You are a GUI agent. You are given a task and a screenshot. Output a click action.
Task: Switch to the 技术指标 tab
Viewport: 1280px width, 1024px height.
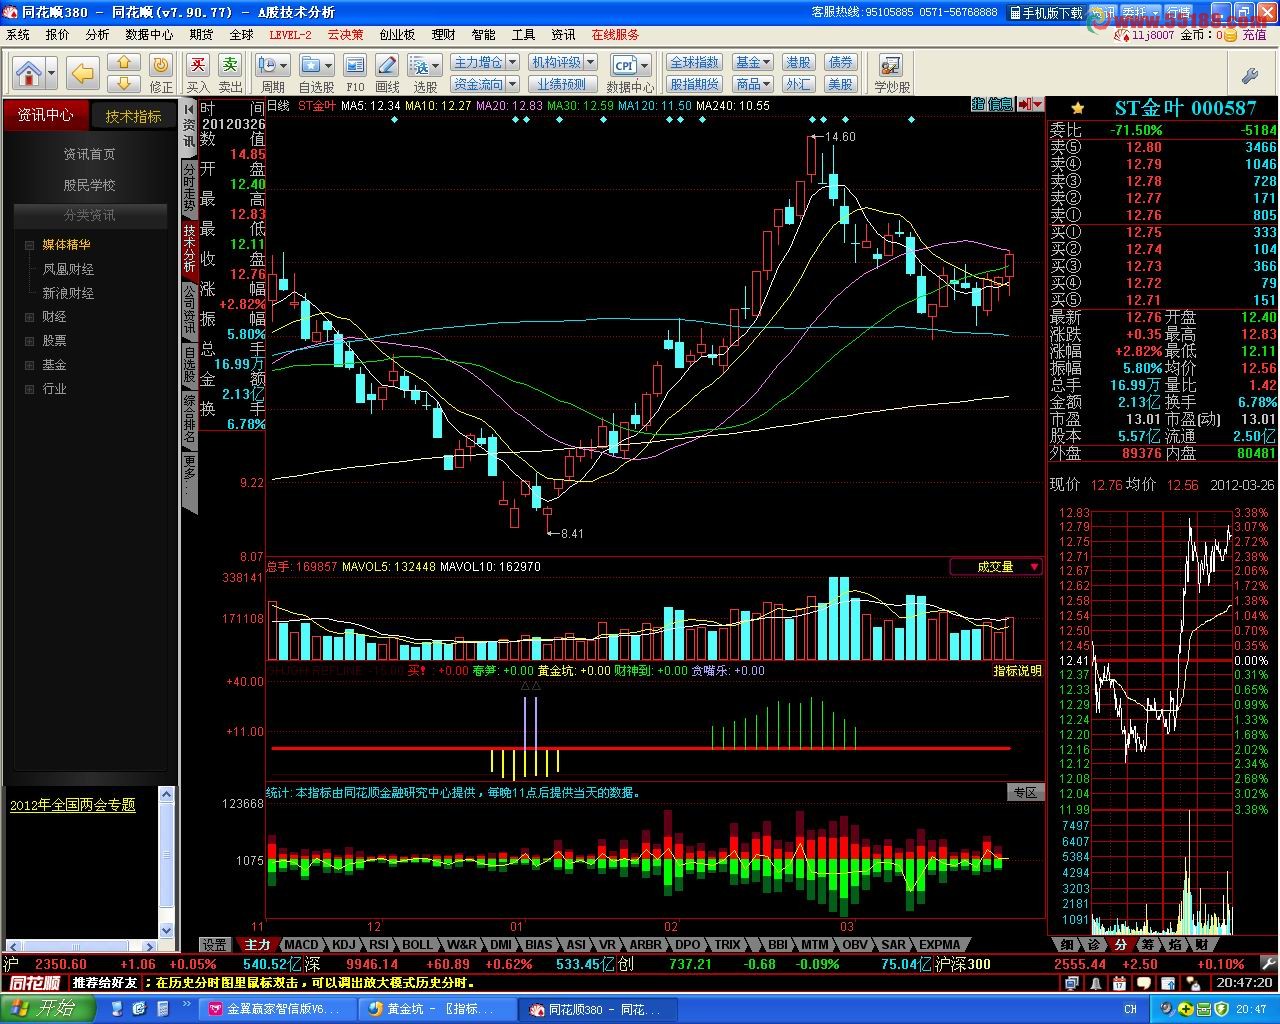[x=133, y=116]
